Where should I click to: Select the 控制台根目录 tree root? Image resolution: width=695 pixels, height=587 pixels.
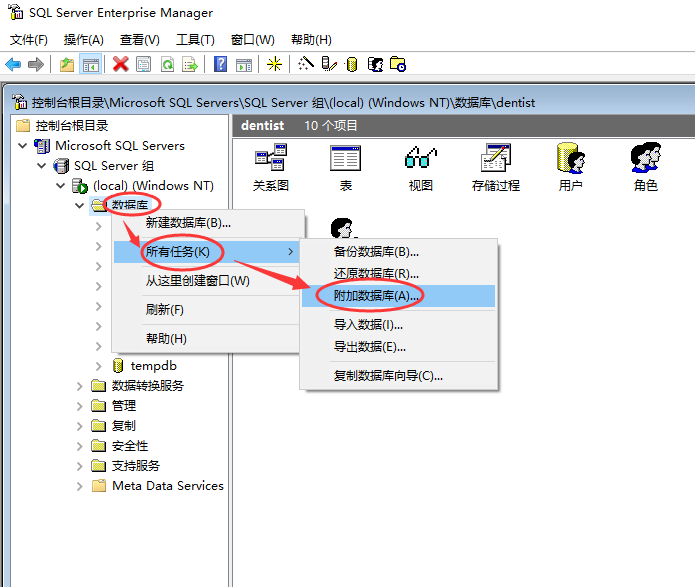tap(71, 126)
